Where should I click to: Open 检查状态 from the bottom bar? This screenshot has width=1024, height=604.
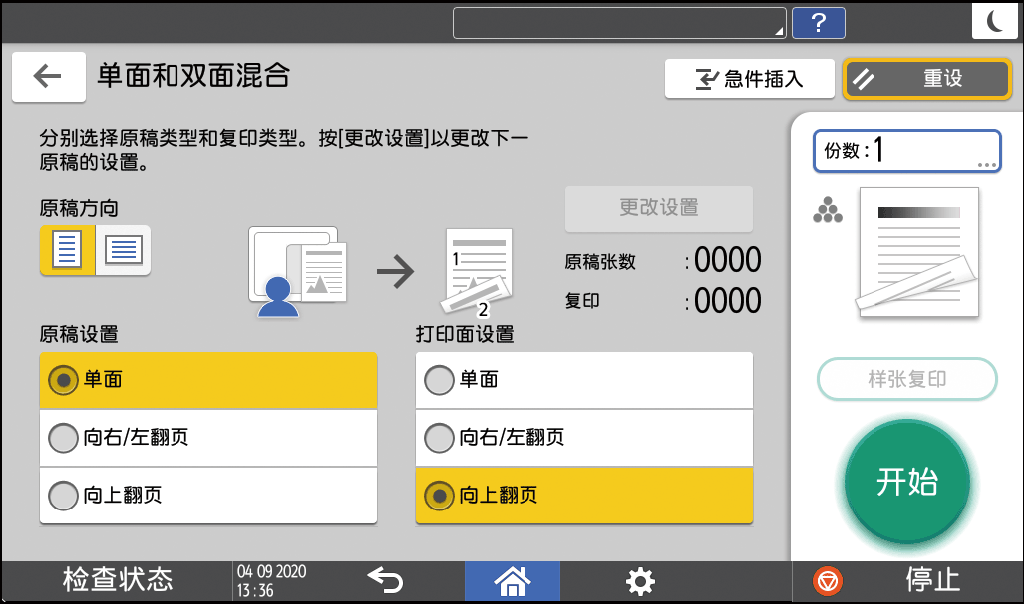(120, 580)
